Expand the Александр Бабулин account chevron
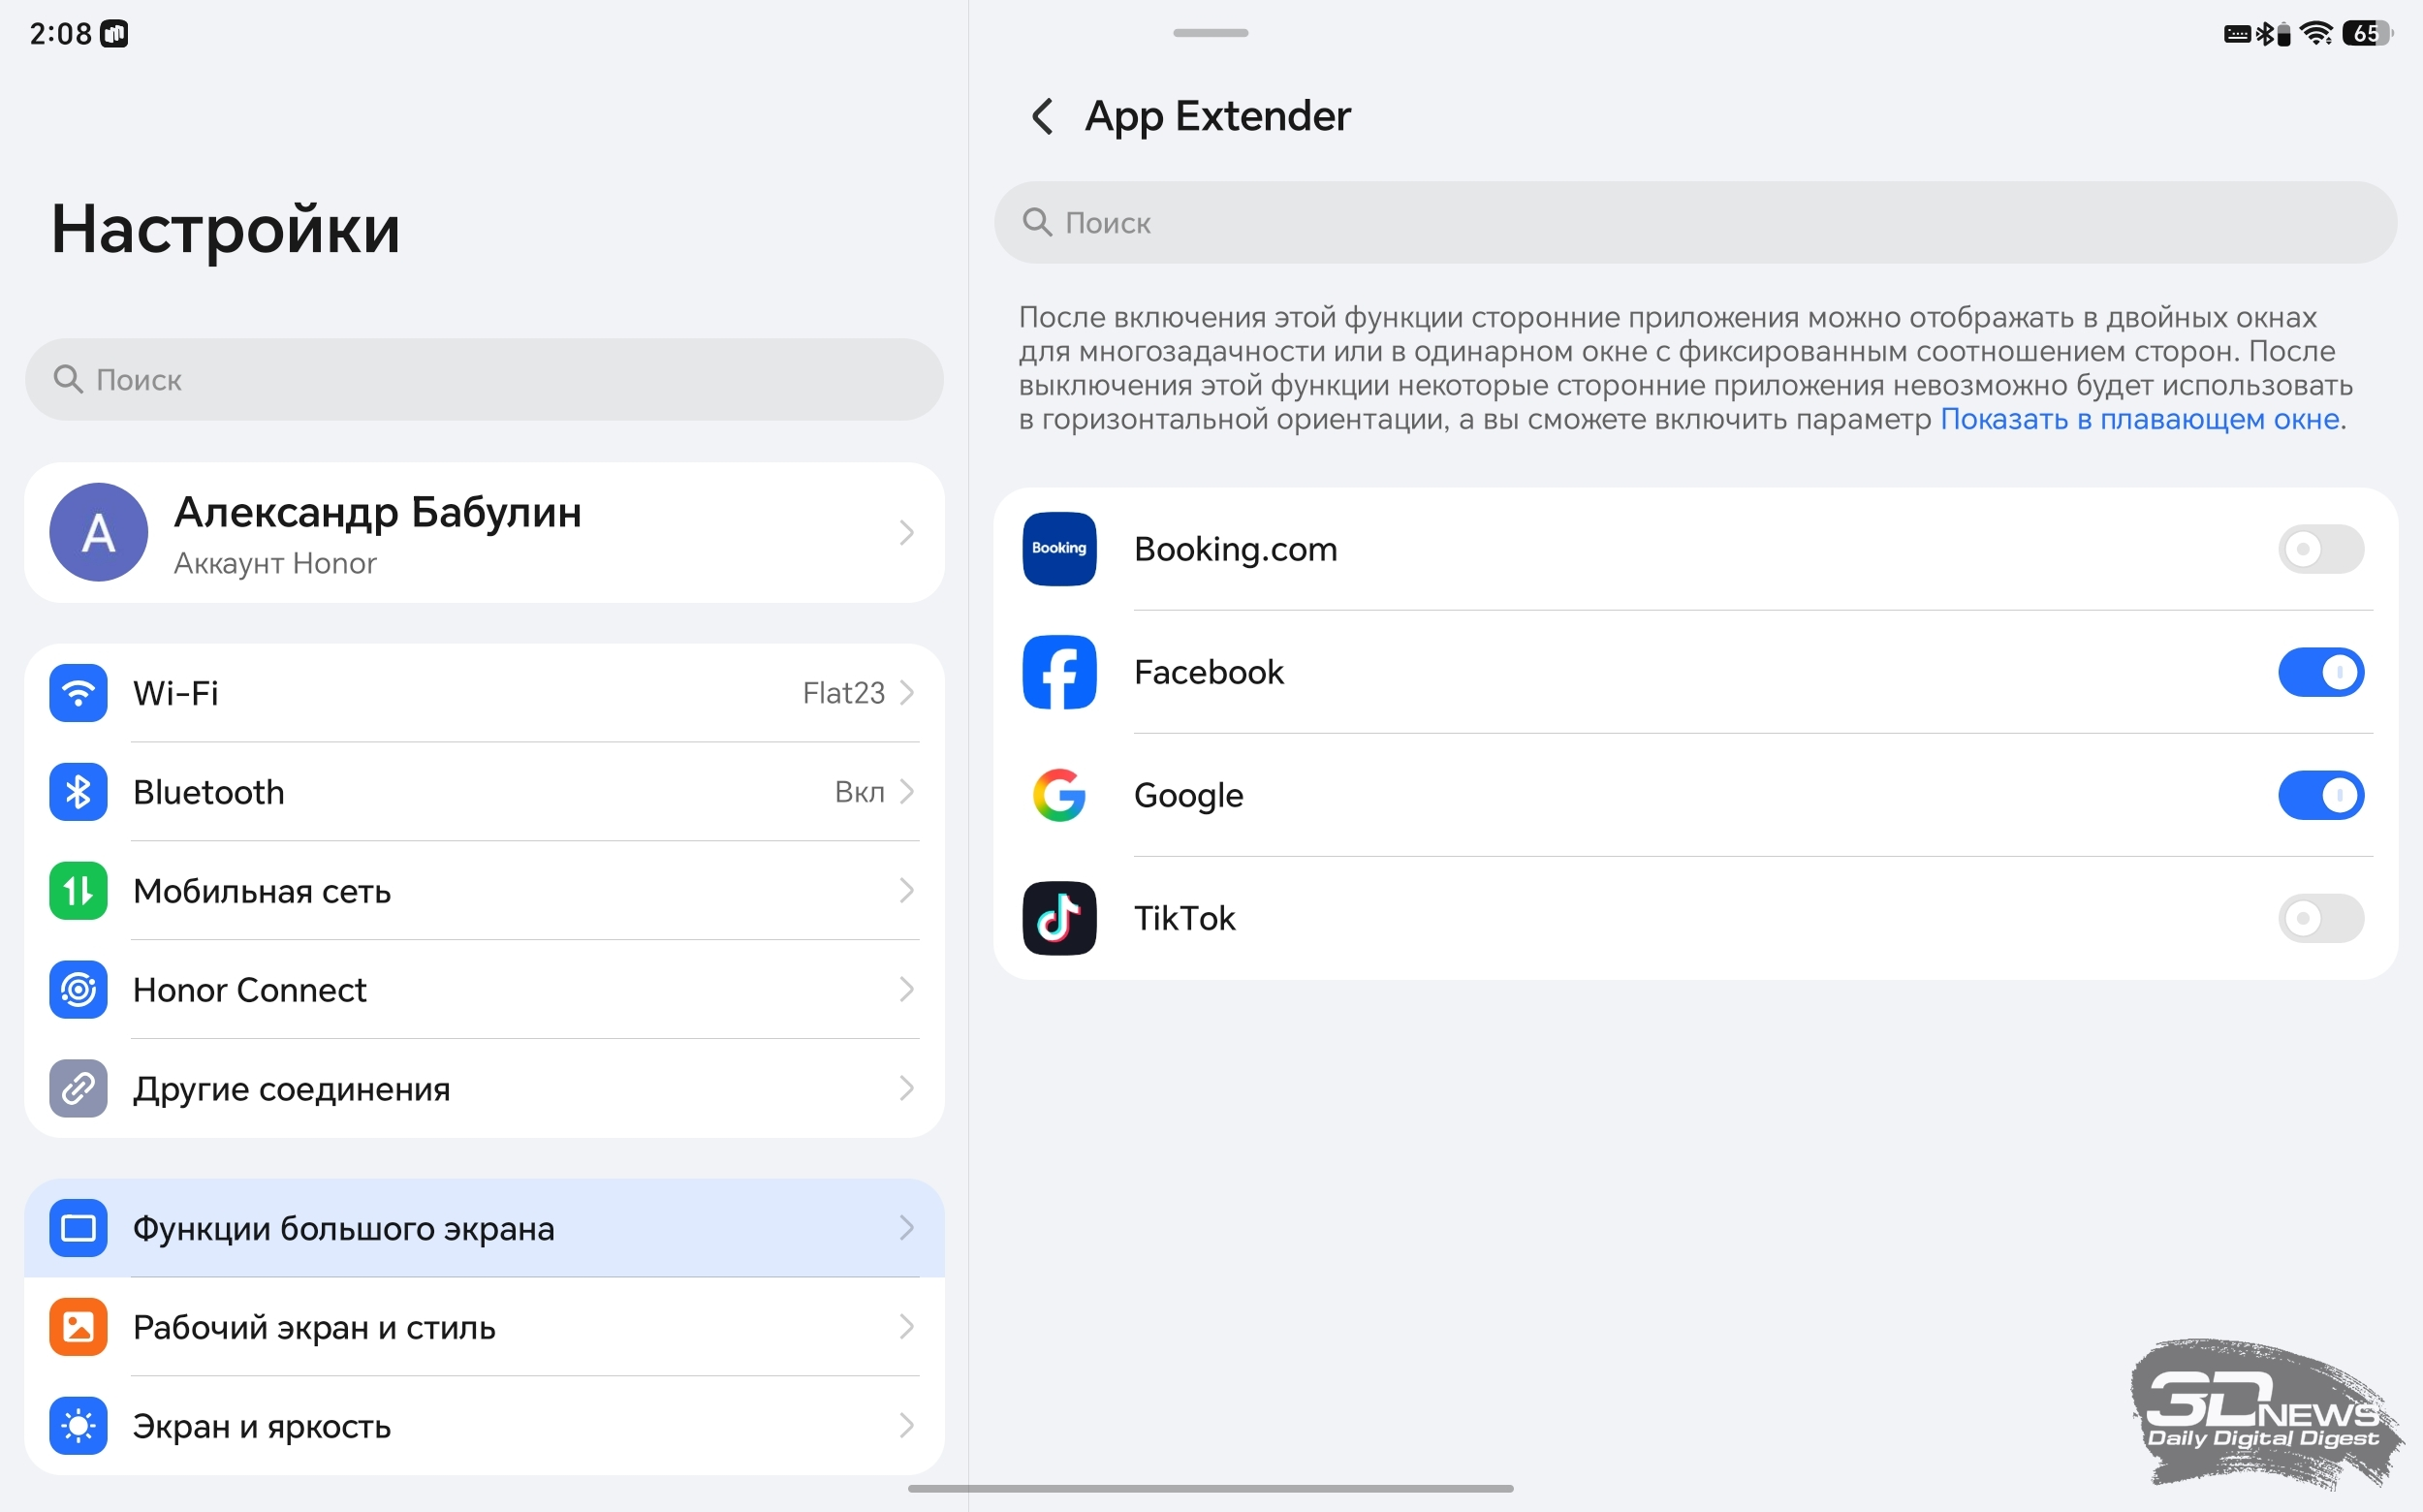The height and width of the screenshot is (1512, 2423). pos(906,532)
